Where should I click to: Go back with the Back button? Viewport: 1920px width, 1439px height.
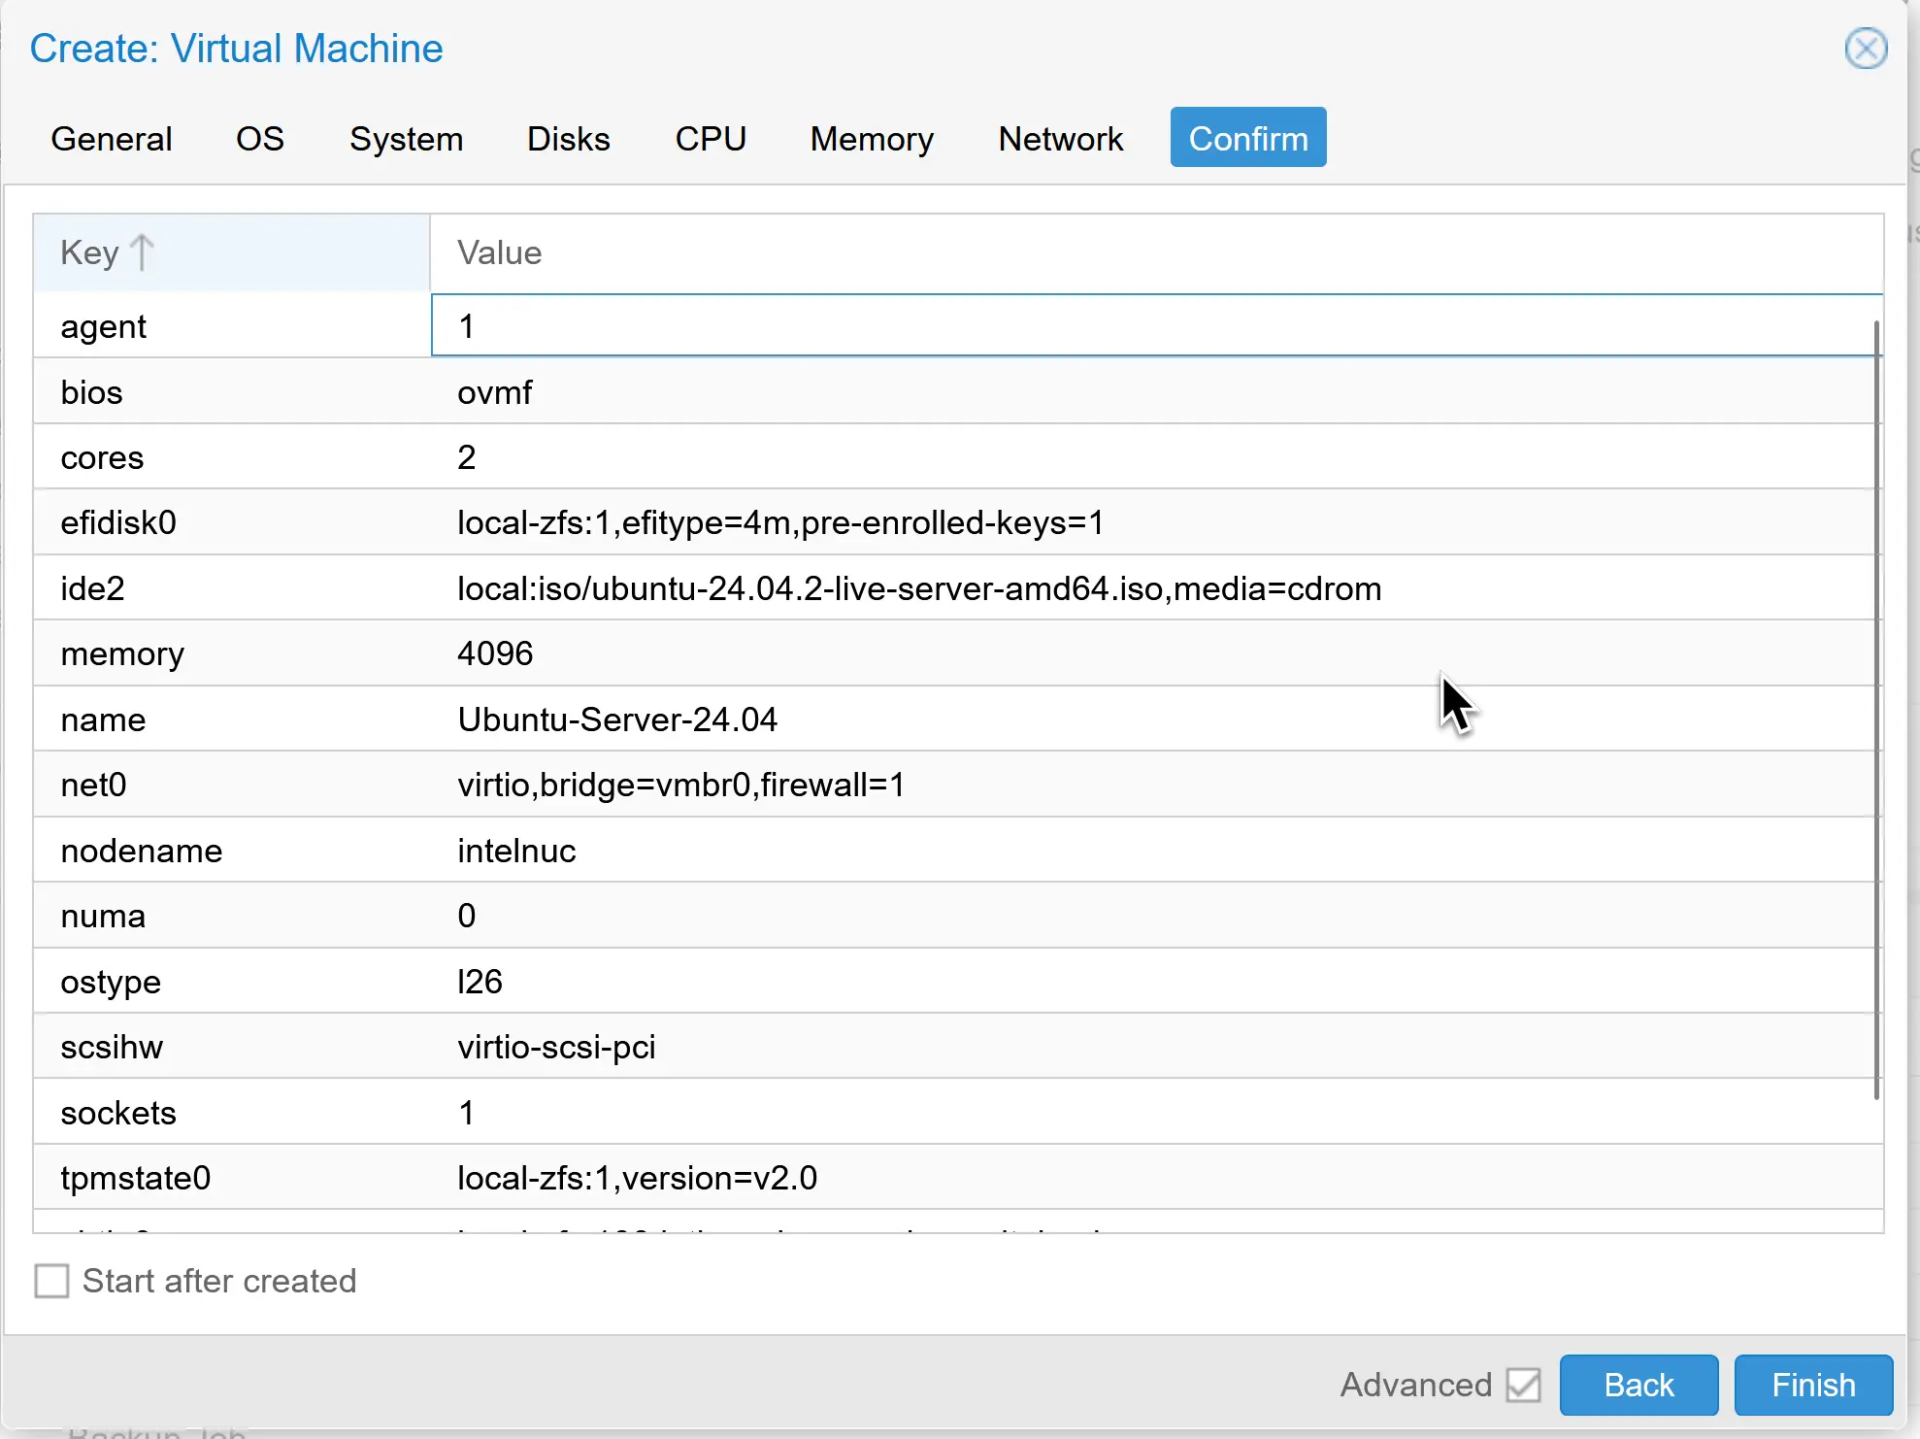tap(1638, 1385)
